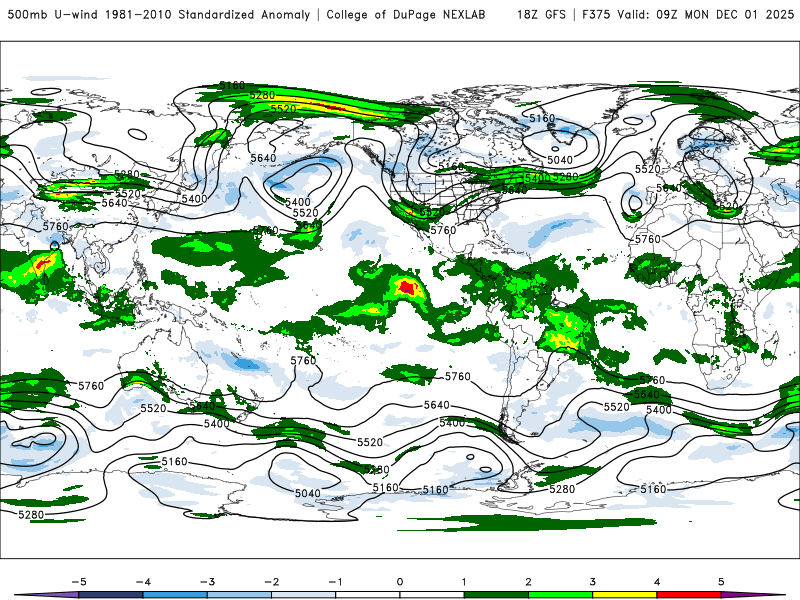Viewport: 800px width, 600px height.
Task: Click the '5040' contour label near Greenland
Action: pyautogui.click(x=560, y=160)
